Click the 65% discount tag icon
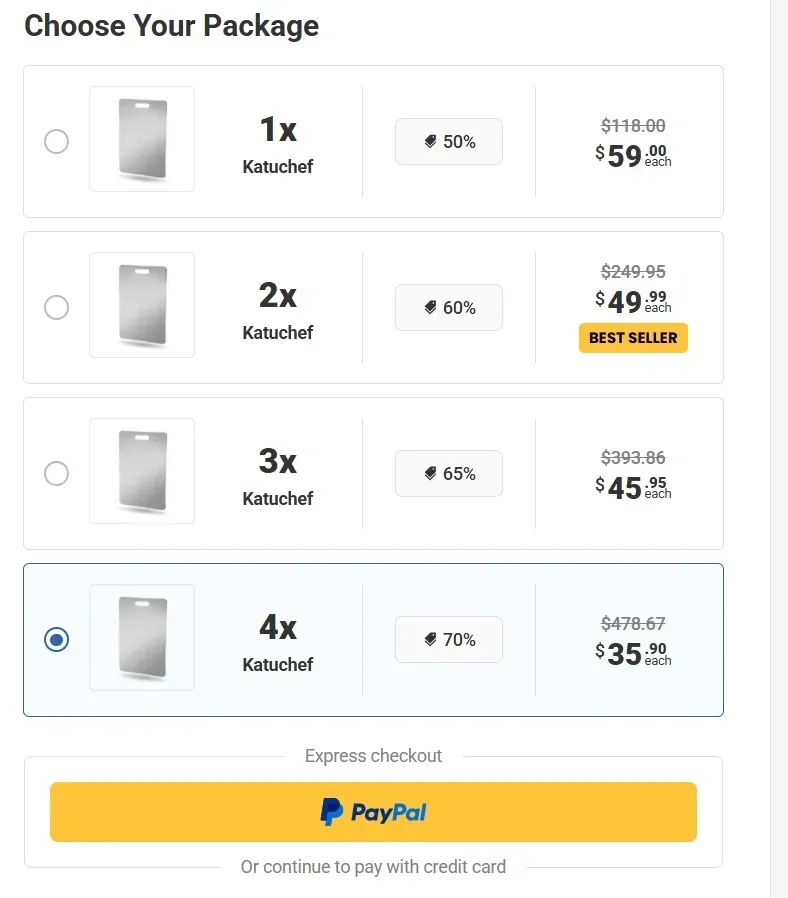The width and height of the screenshot is (788, 898). [431, 473]
